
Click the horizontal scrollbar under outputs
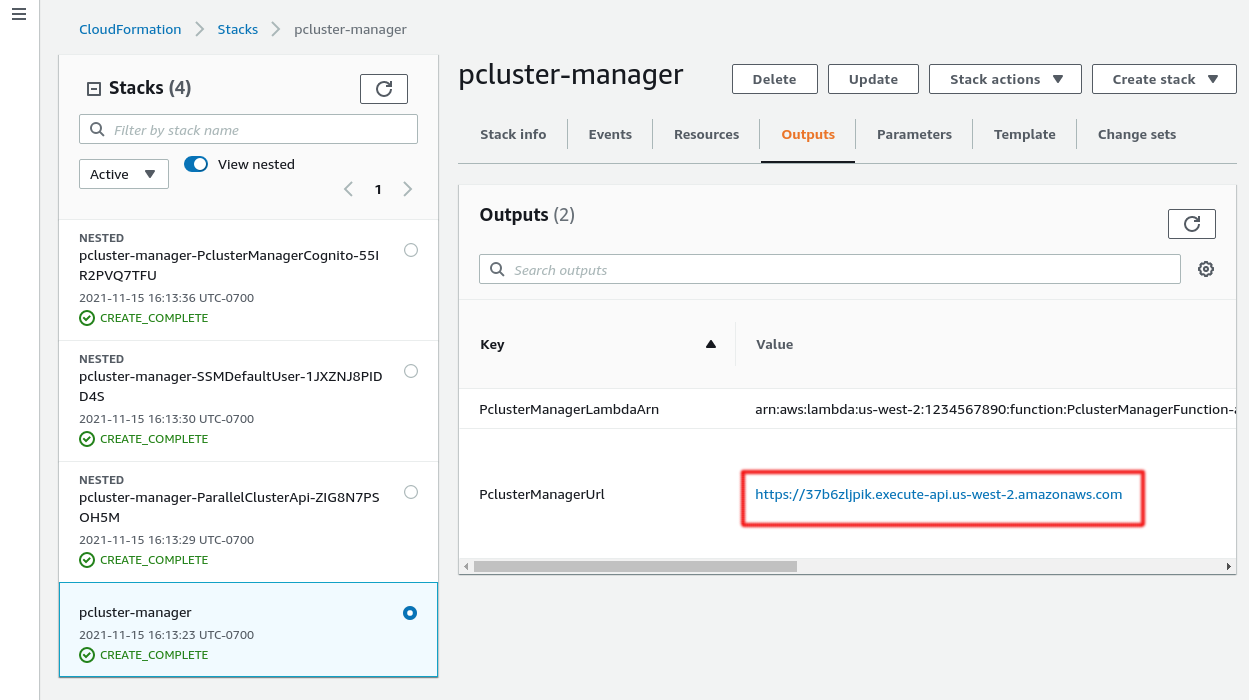635,566
